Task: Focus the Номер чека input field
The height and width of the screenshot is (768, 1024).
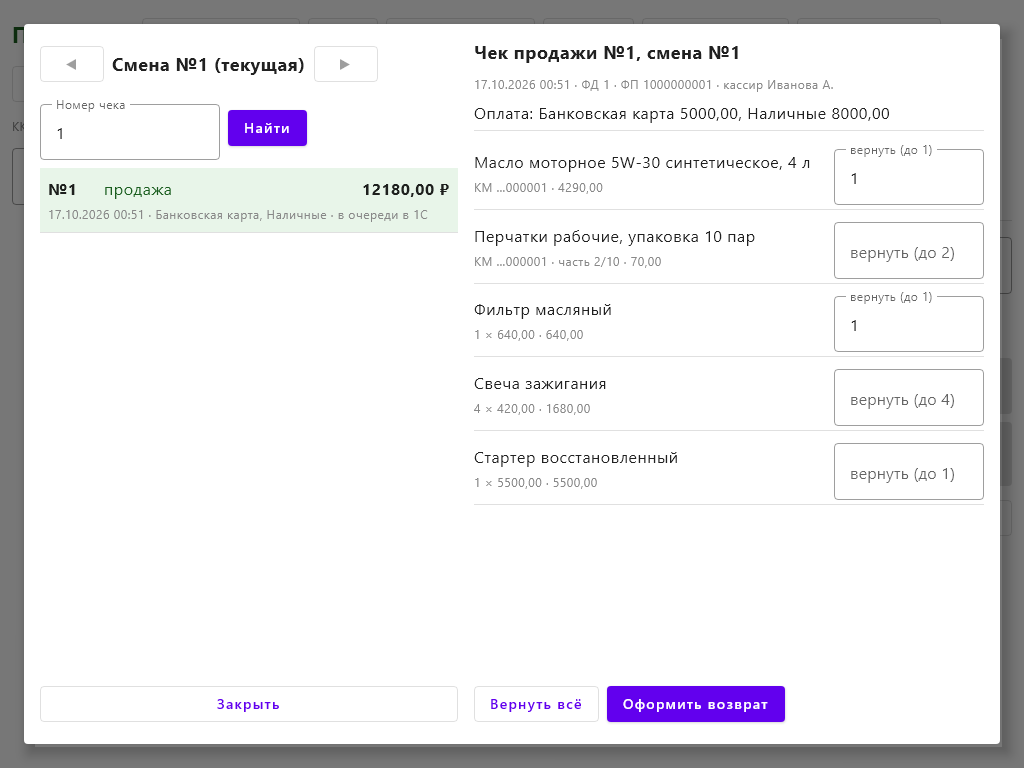Action: coord(130,133)
